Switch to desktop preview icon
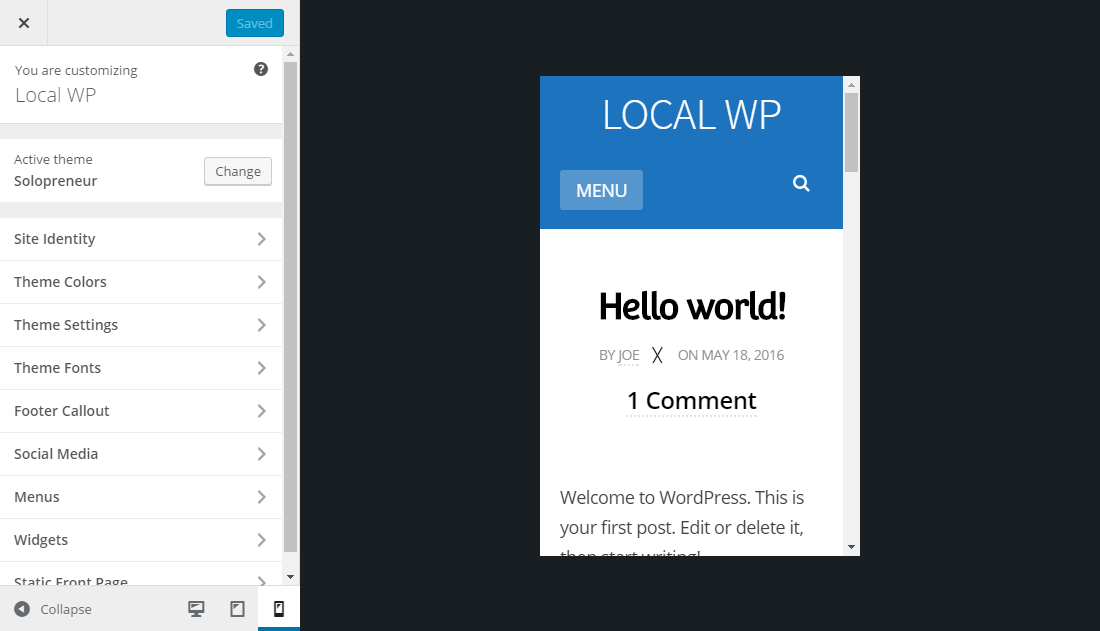 196,609
